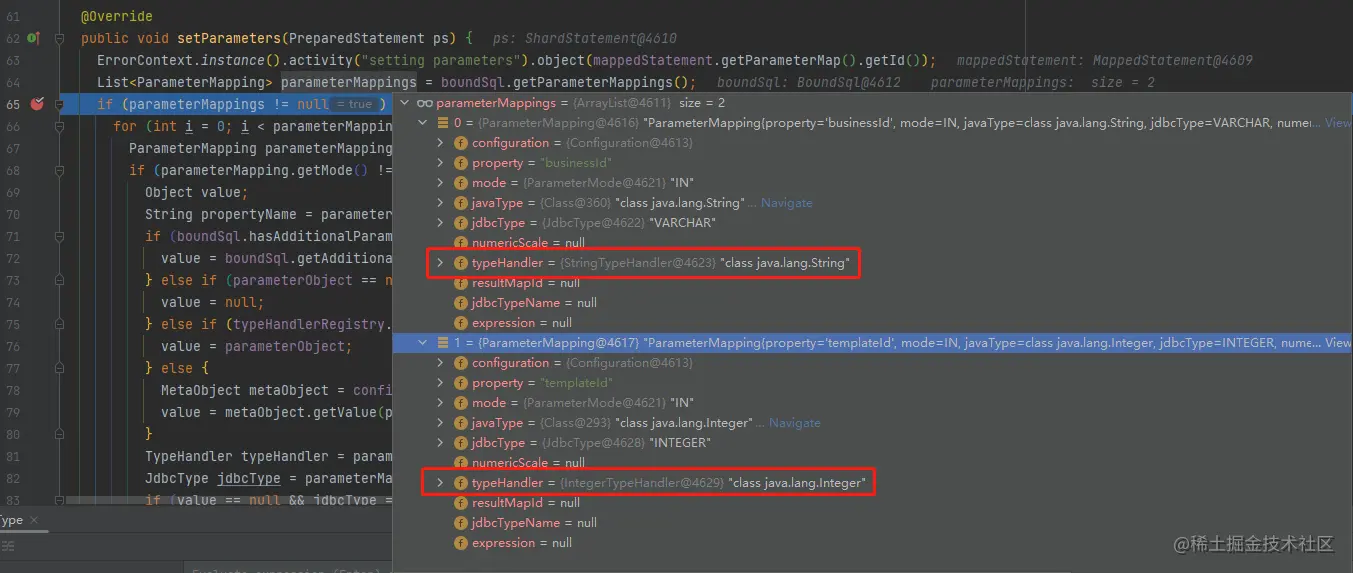Select "jdbcTypeName = null" row under entry 0
Screen dimensions: 1353x573
tap(871, 303)
